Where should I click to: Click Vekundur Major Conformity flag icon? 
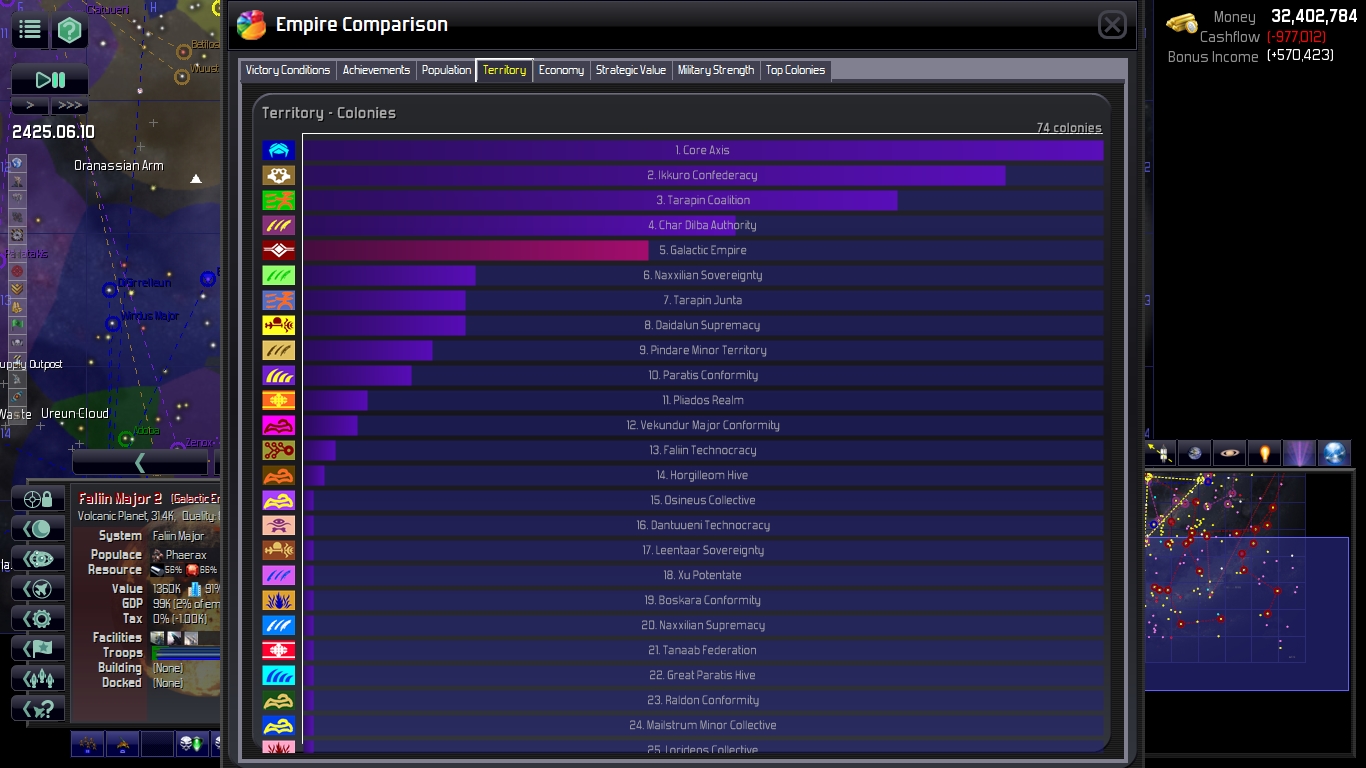pos(279,425)
